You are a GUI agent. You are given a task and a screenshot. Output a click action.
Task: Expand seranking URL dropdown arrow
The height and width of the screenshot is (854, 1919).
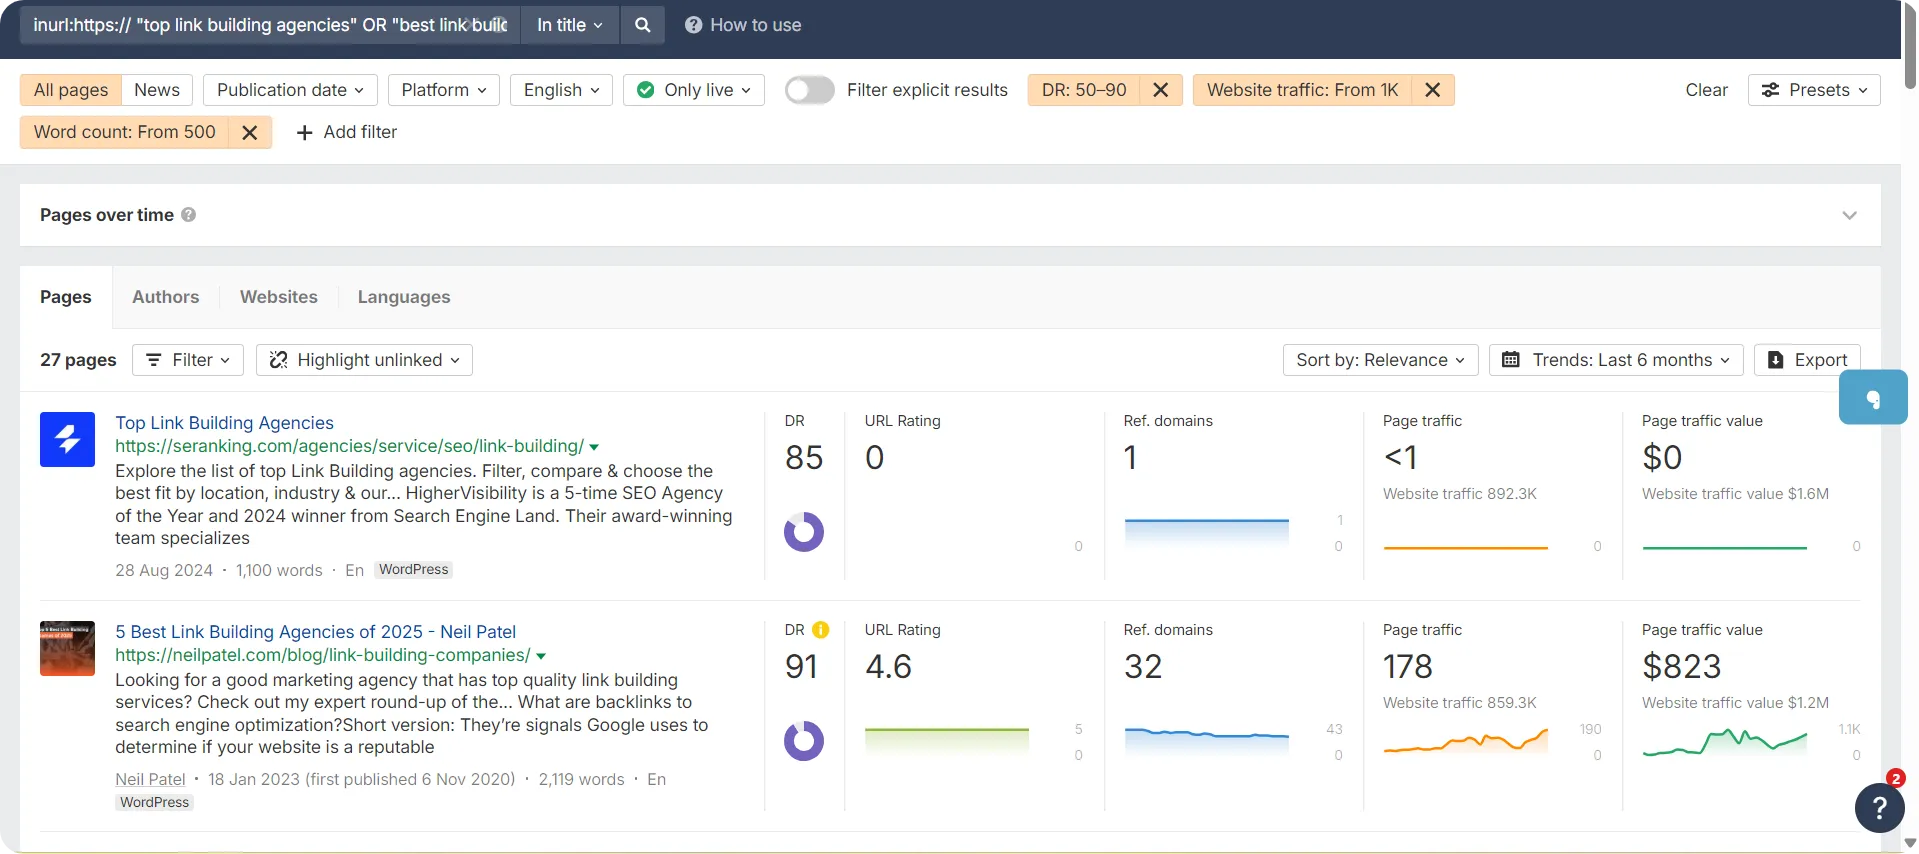594,447
